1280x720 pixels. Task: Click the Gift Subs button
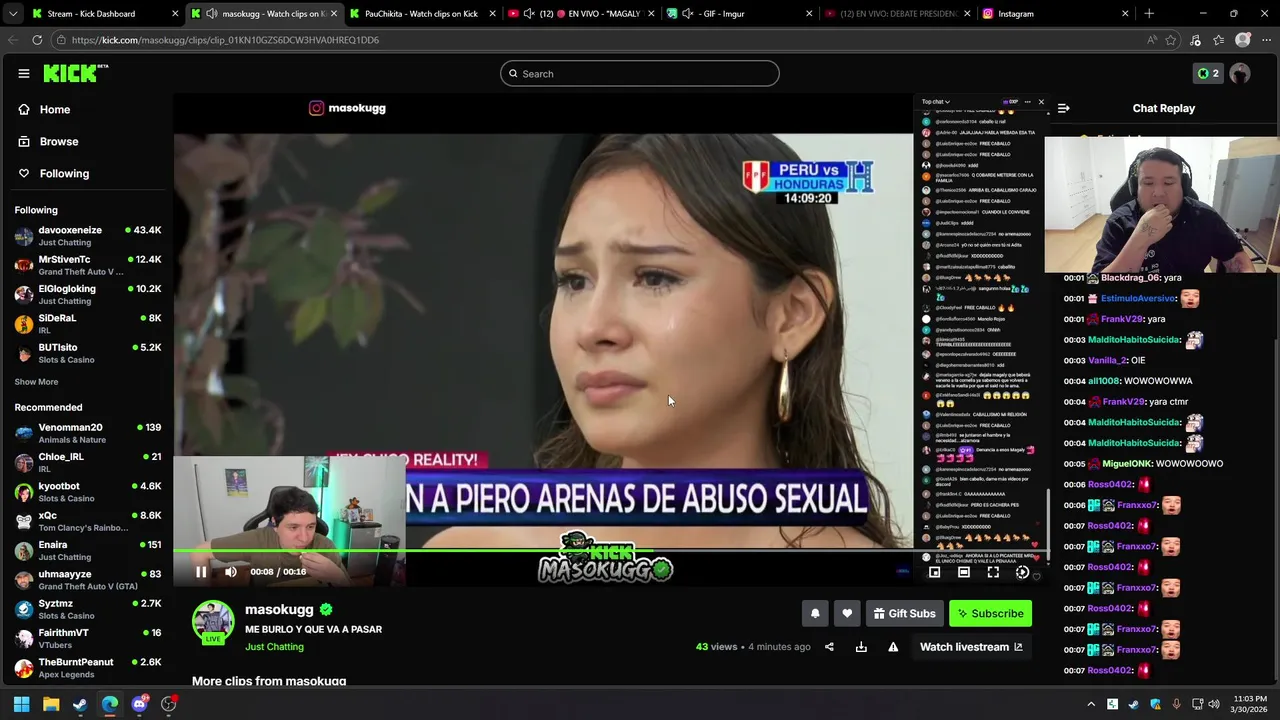pyautogui.click(x=904, y=613)
